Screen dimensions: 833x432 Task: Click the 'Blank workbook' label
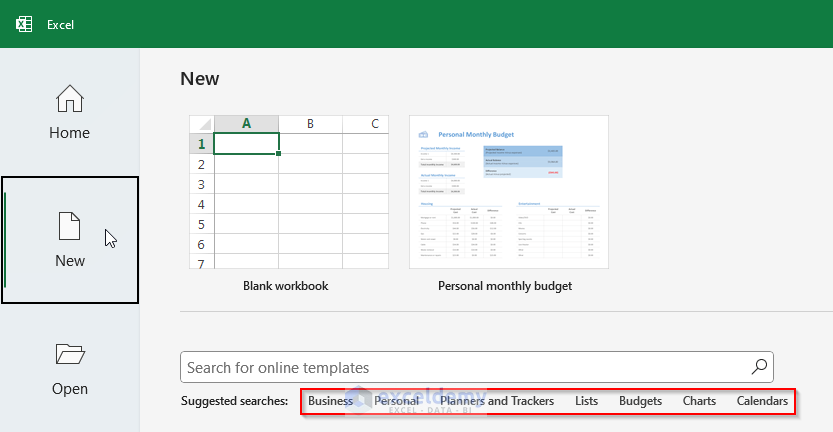point(286,286)
